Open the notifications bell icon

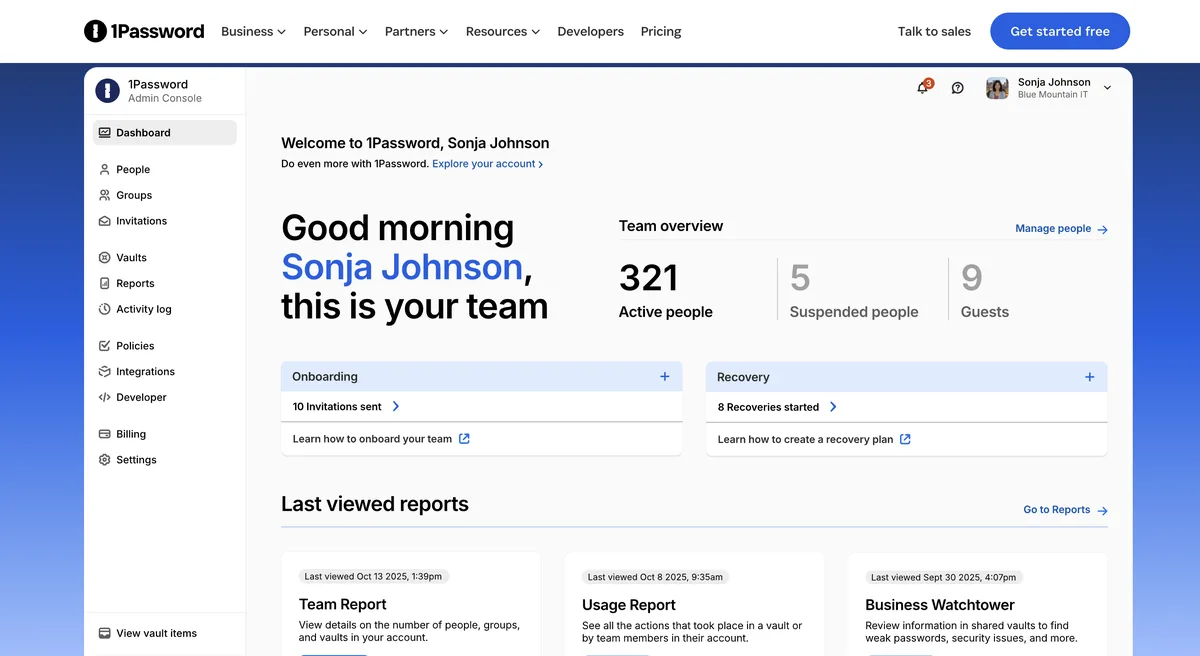(x=923, y=88)
